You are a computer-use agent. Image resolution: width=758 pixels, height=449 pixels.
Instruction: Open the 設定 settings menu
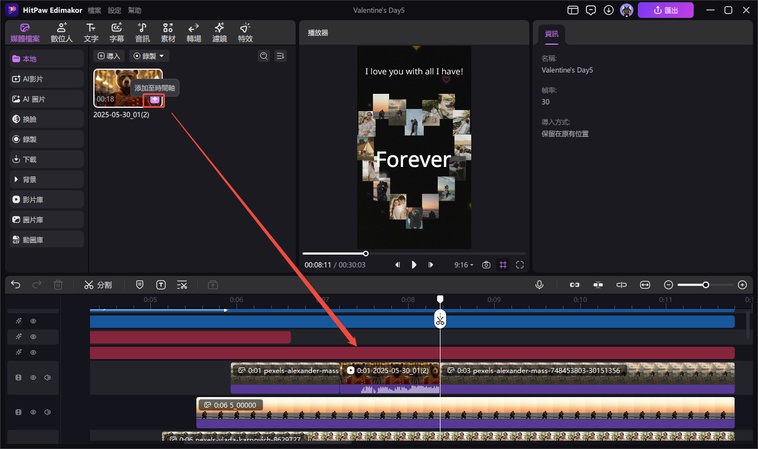pyautogui.click(x=115, y=10)
